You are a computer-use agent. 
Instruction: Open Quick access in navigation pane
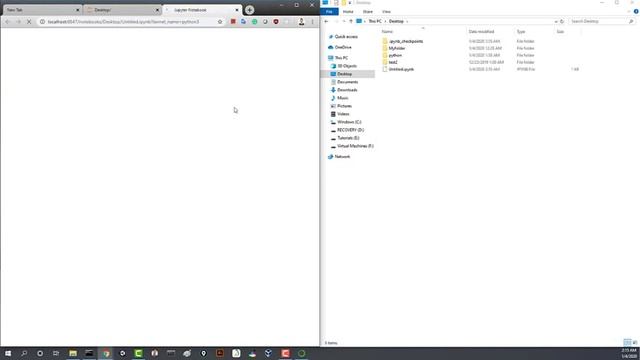[346, 37]
